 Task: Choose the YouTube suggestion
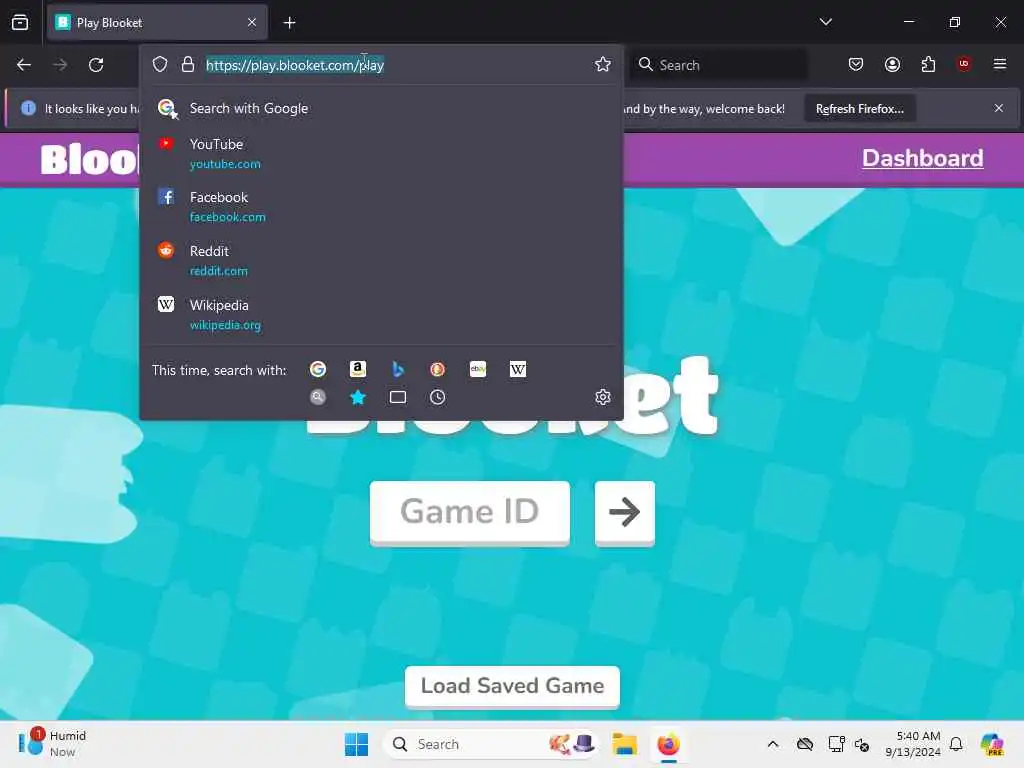click(x=381, y=153)
